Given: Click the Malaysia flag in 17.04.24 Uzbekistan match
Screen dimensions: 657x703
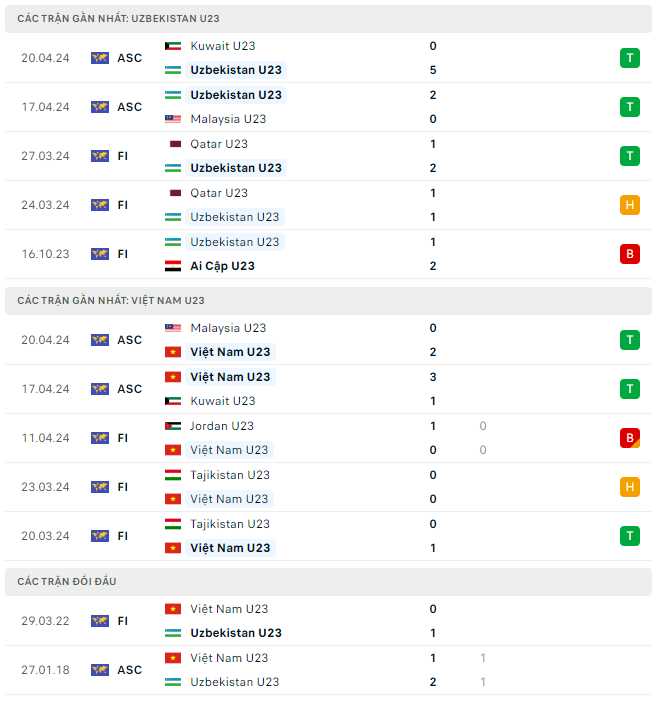Looking at the screenshot, I should pyautogui.click(x=174, y=119).
